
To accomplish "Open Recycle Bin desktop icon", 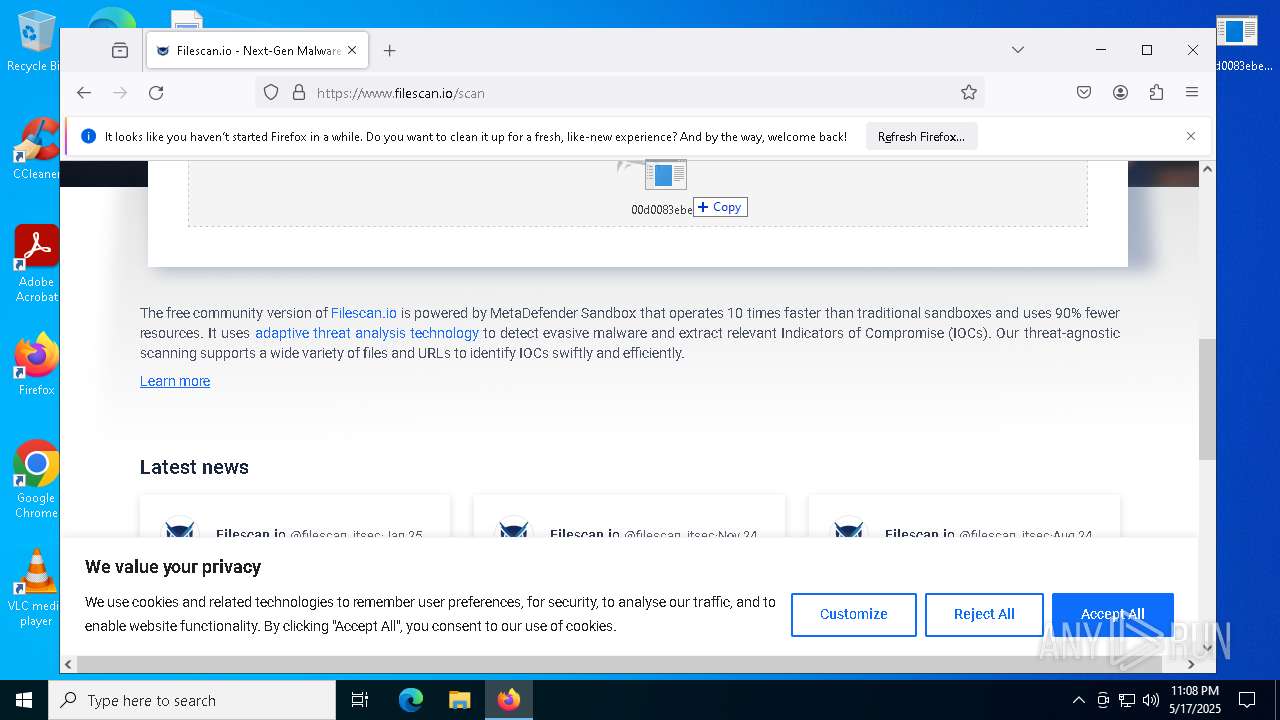I will click(34, 40).
